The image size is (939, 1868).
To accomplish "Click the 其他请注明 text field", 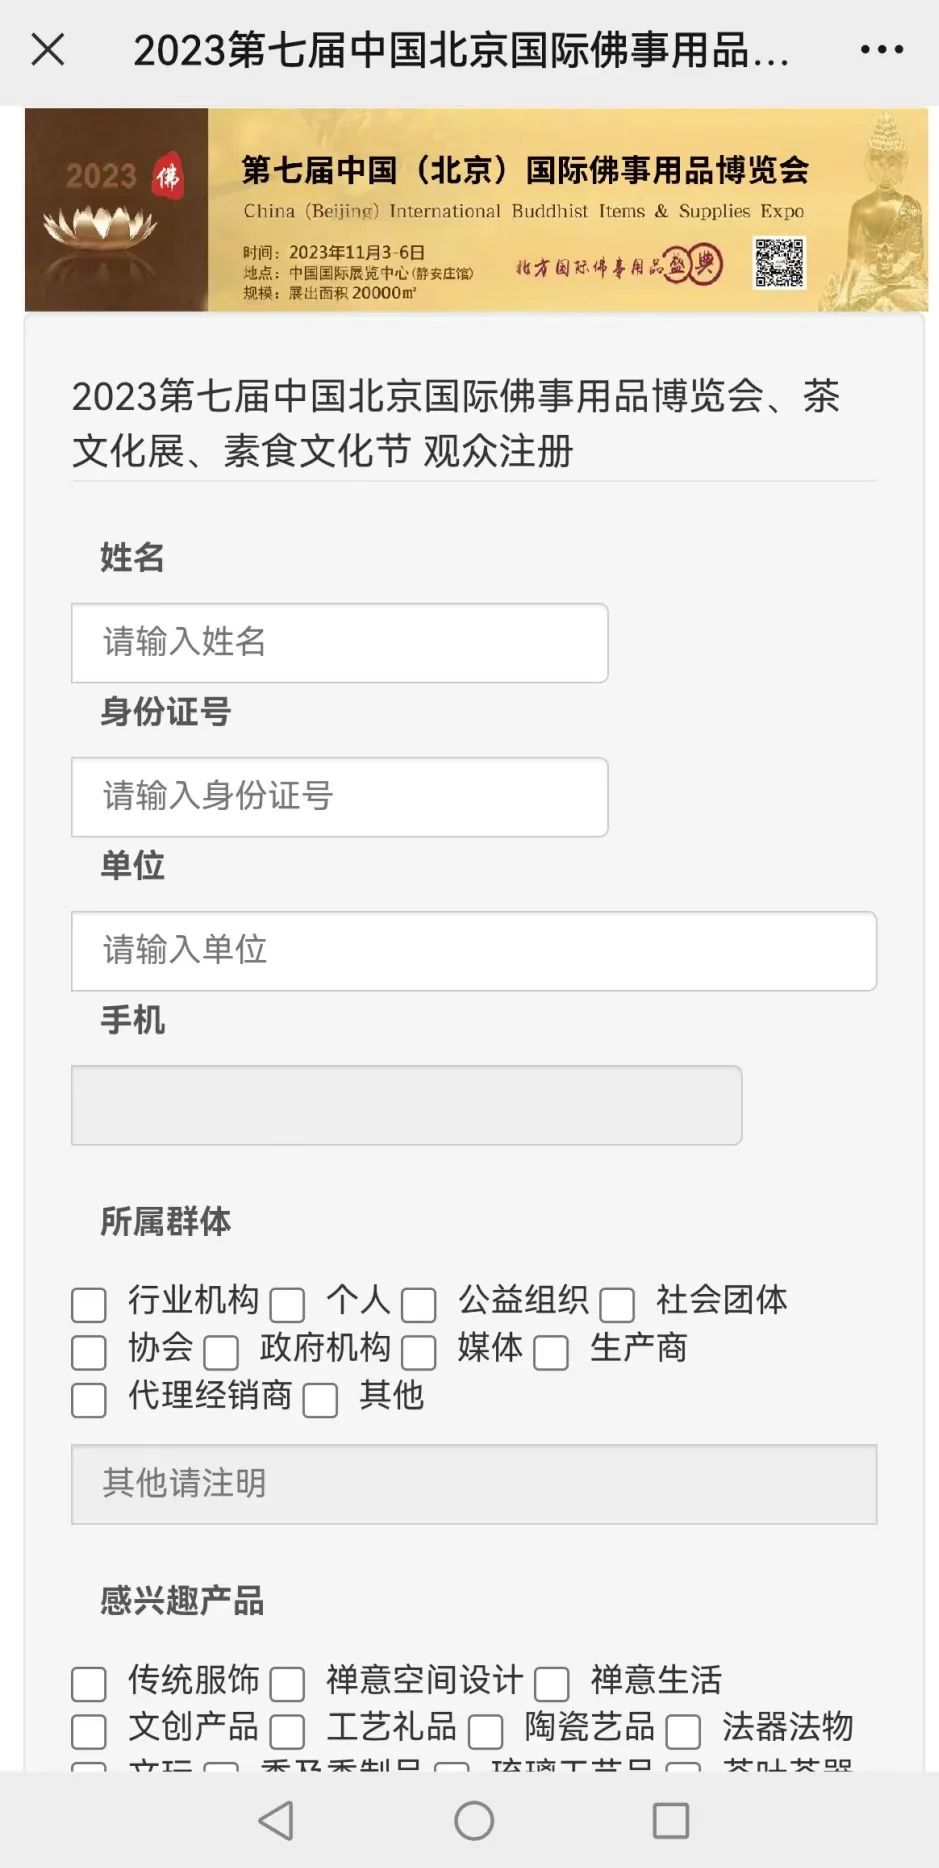I will coord(473,1483).
